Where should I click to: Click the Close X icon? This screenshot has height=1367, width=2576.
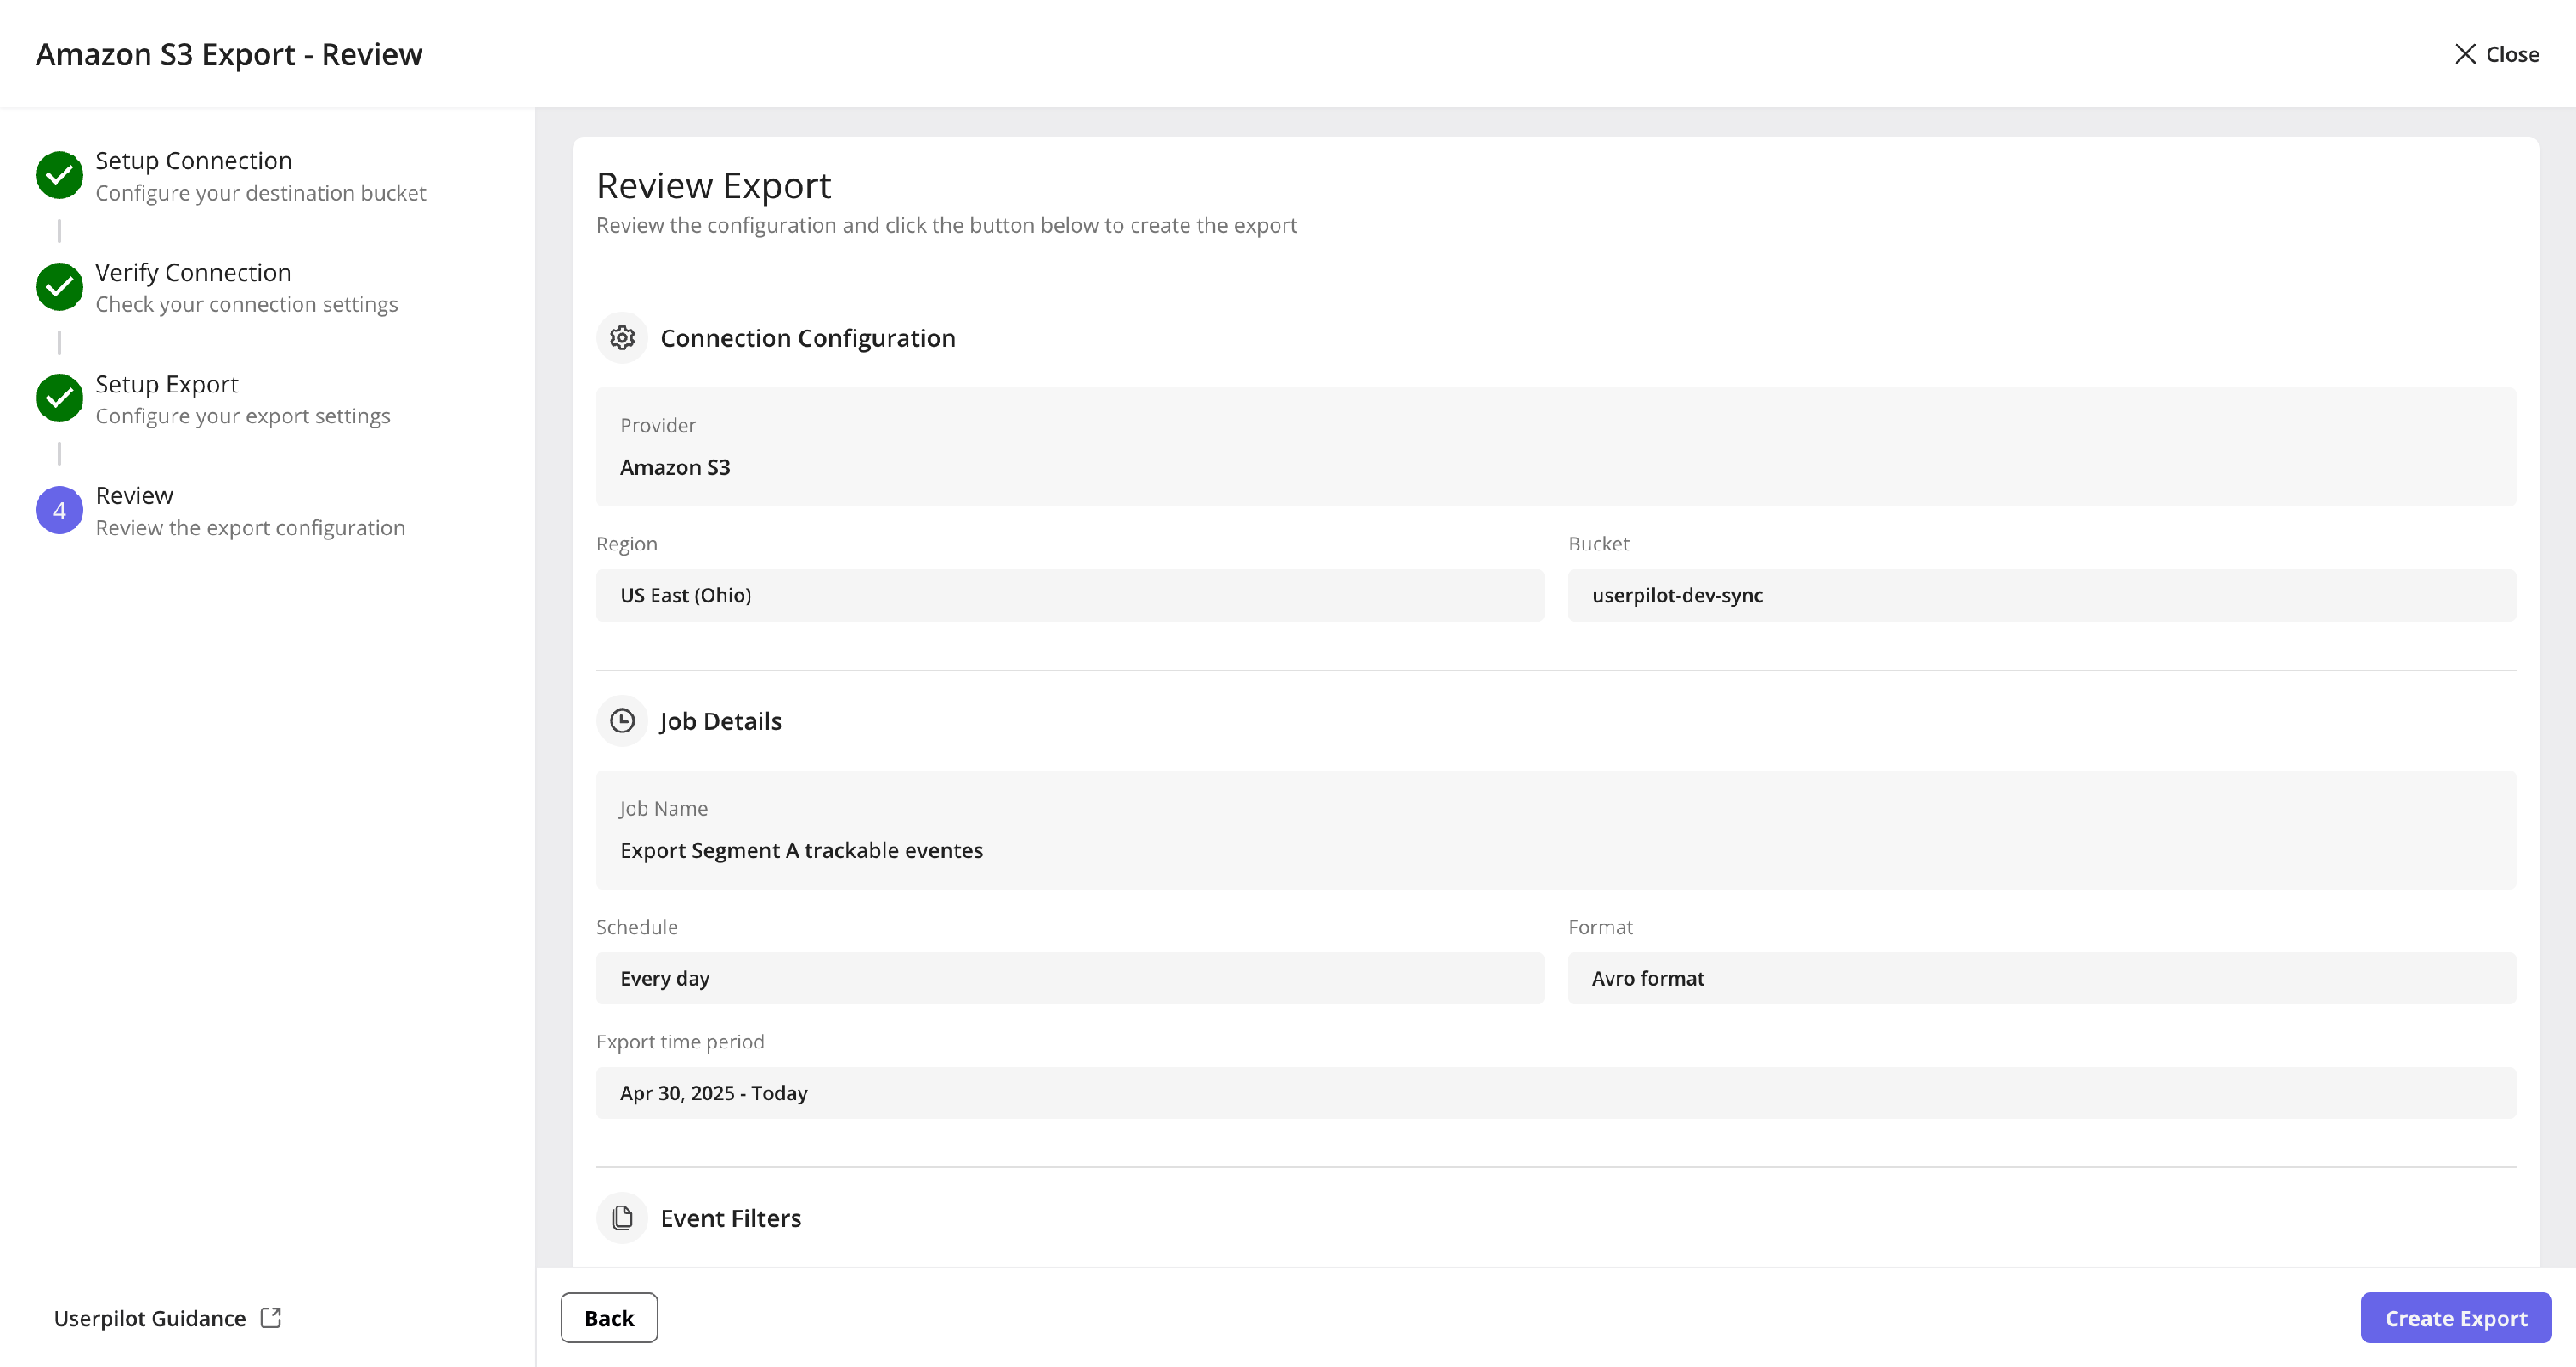click(2464, 54)
